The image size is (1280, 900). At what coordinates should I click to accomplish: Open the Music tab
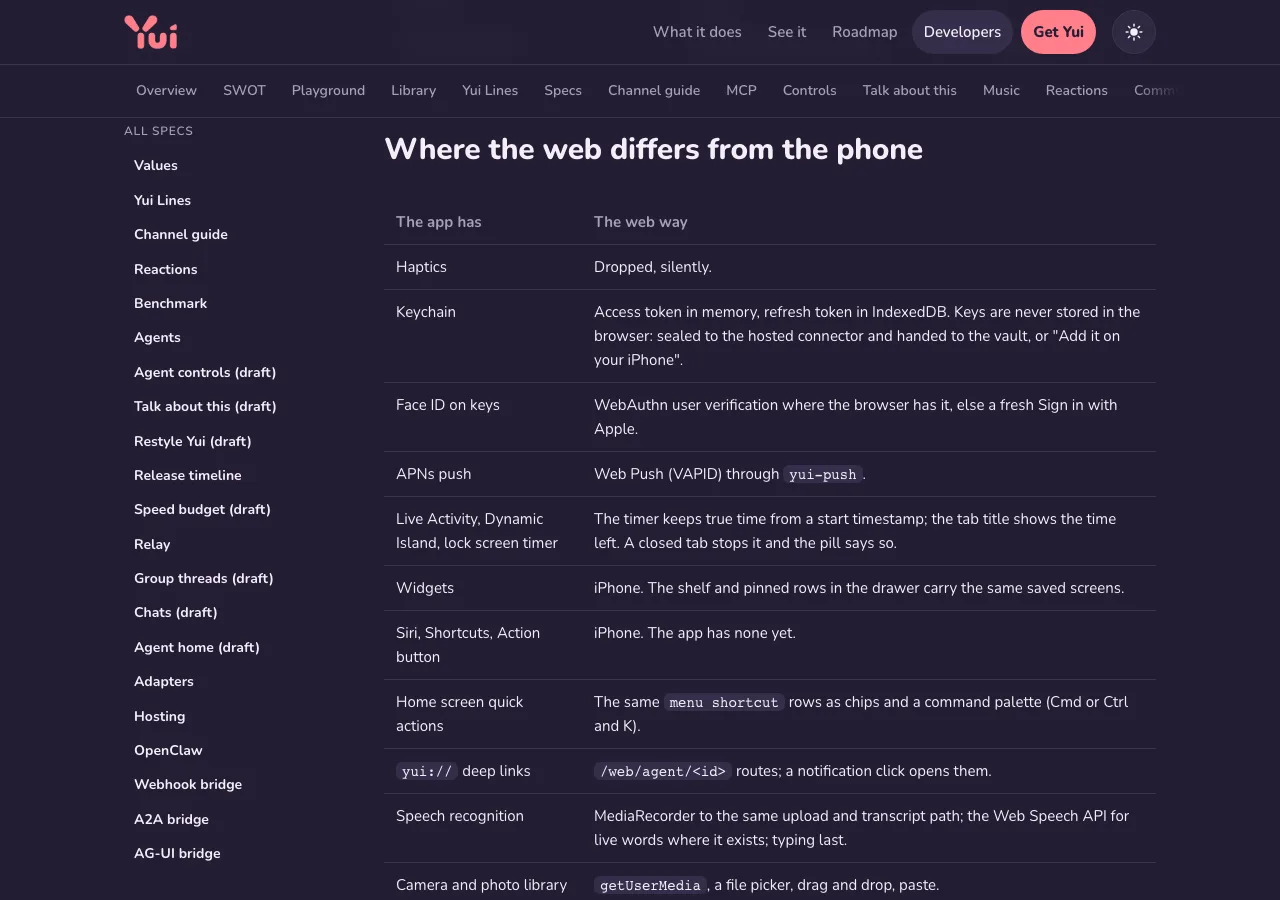[x=1001, y=90]
